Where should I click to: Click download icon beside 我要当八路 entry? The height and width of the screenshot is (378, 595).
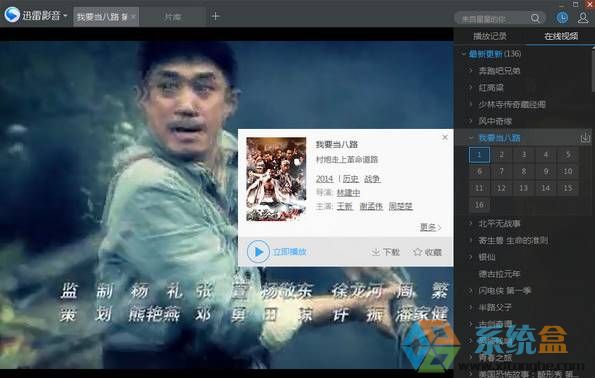coord(585,137)
